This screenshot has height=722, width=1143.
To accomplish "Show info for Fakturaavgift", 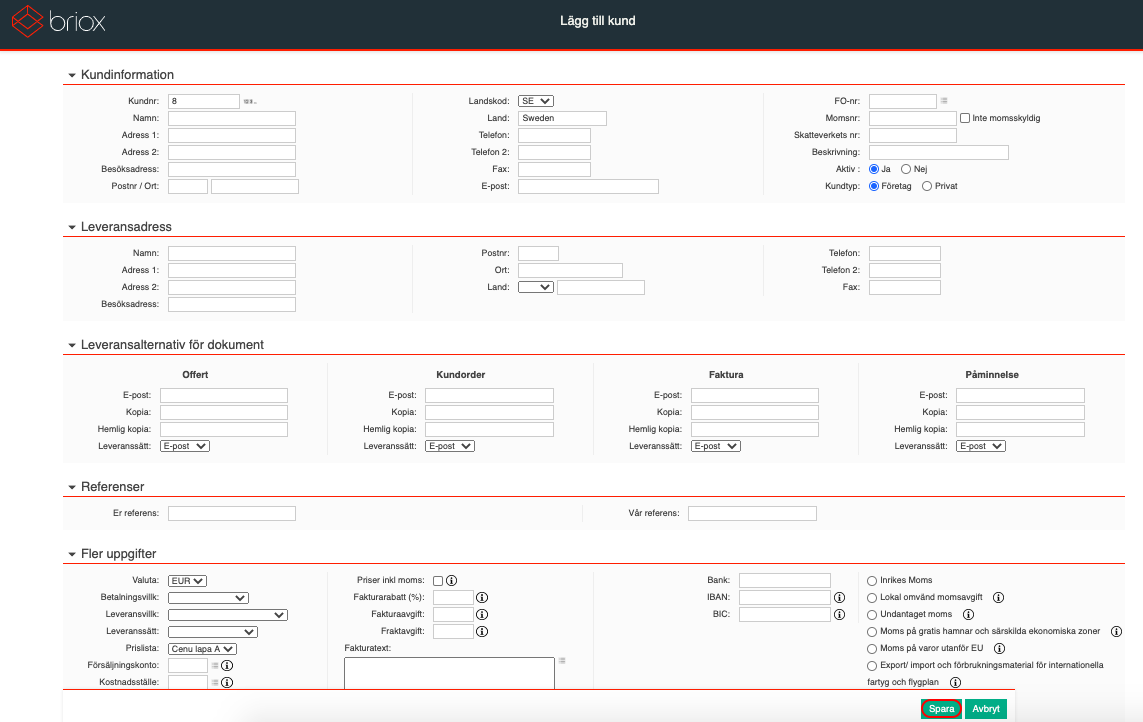I will 482,614.
